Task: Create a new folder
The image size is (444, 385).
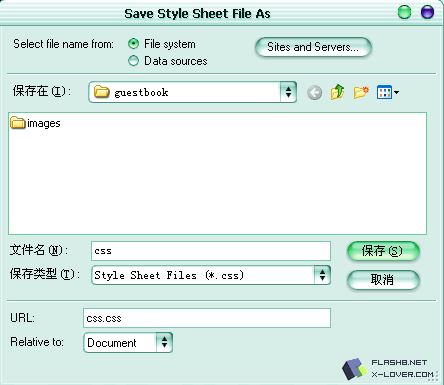Action: 361,92
